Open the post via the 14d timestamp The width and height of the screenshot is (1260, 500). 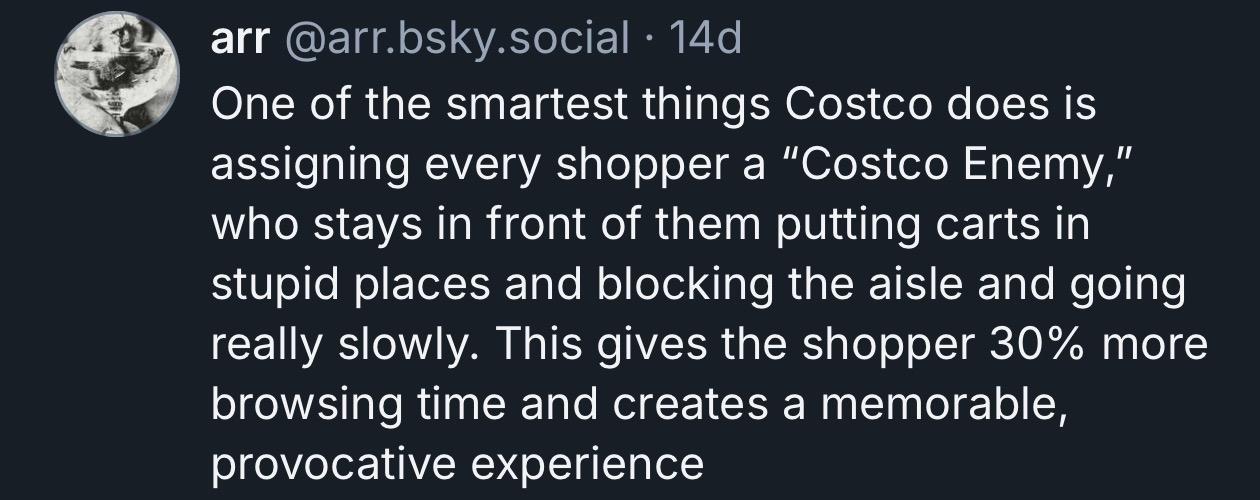(707, 40)
